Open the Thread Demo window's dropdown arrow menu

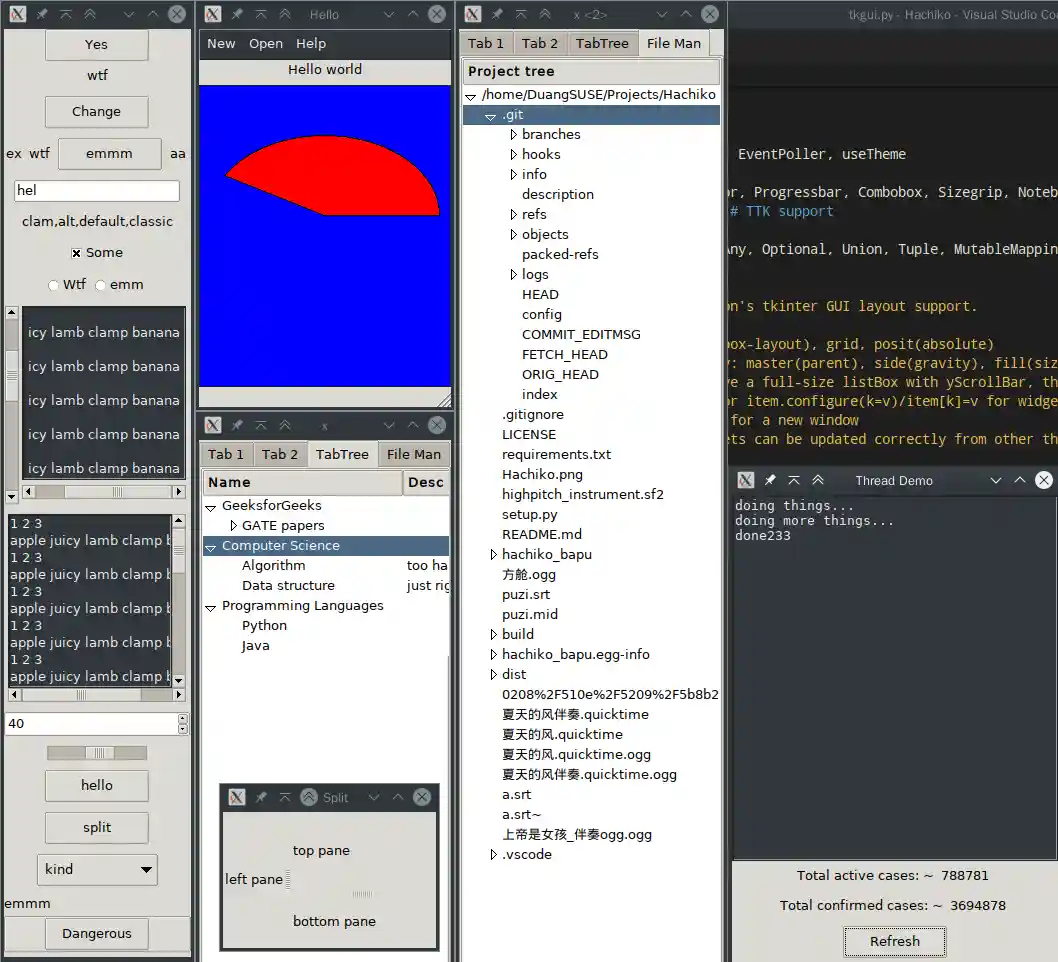[x=995, y=480]
